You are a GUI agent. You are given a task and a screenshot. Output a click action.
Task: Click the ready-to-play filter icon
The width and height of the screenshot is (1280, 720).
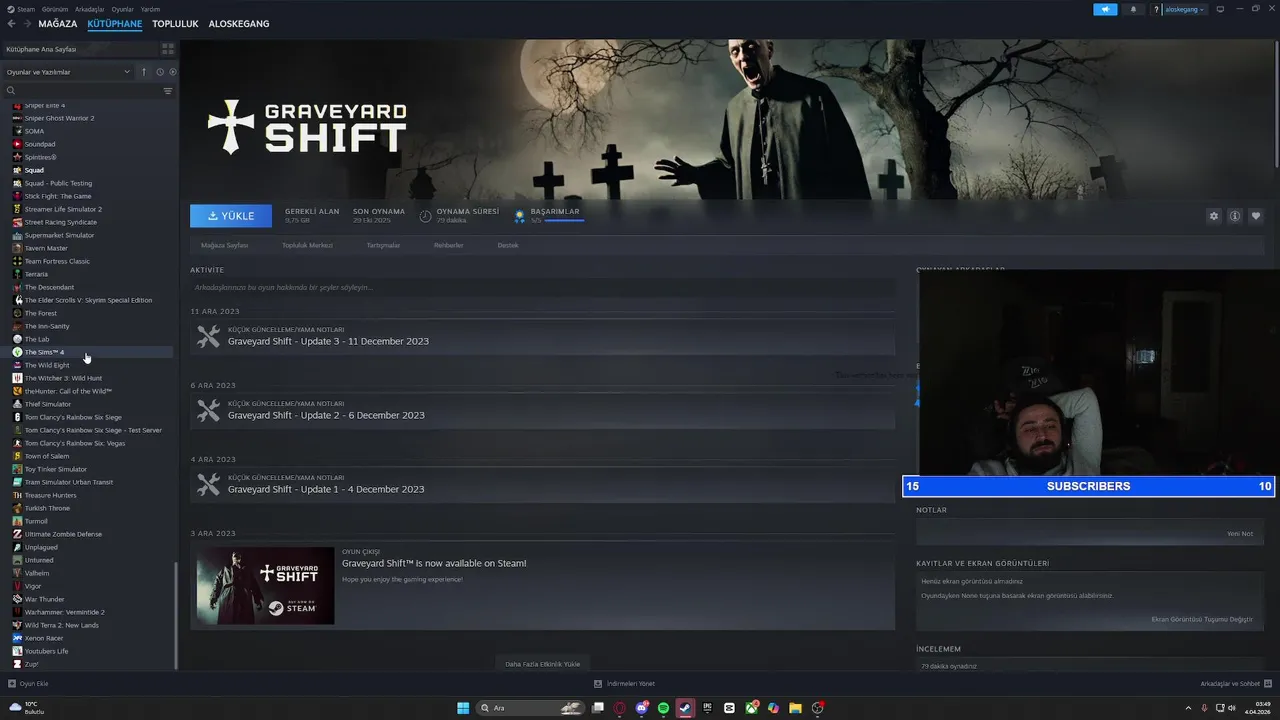click(172, 72)
